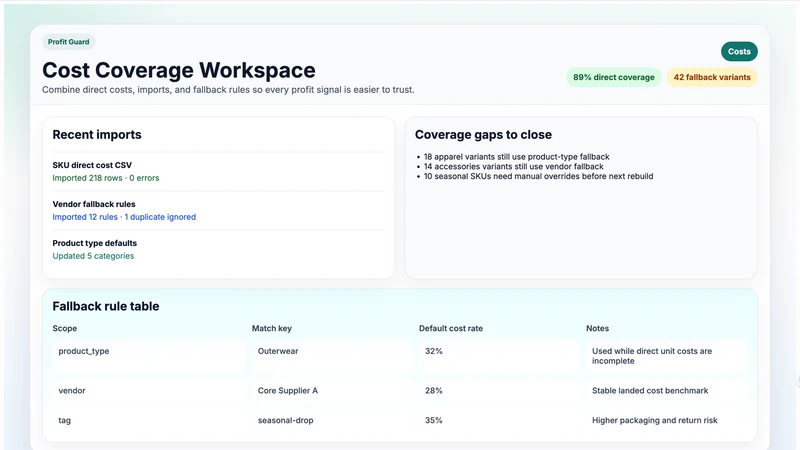Click the Match key column header

click(271, 329)
